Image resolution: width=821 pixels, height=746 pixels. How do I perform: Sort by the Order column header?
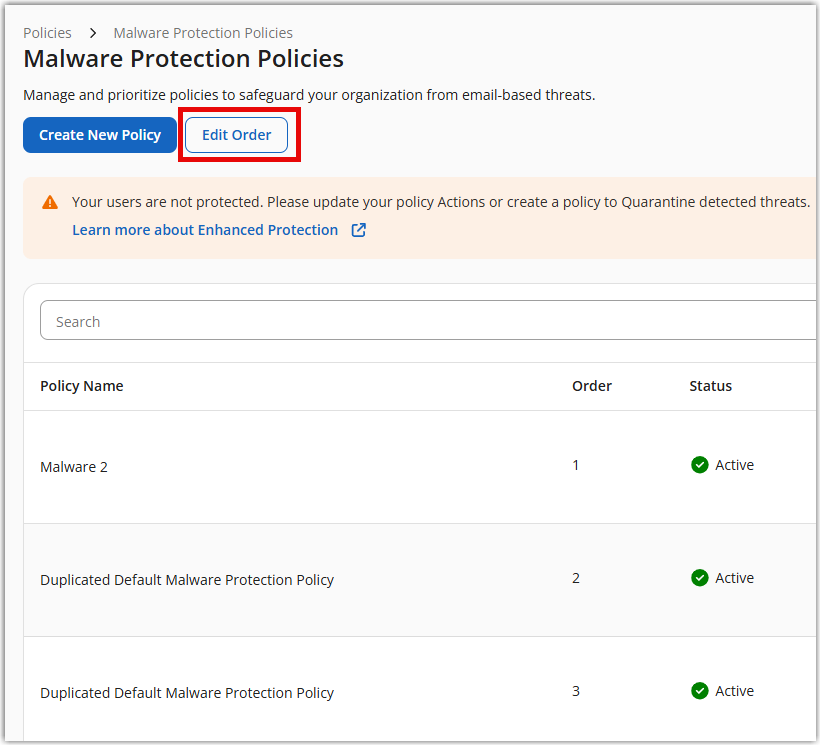[x=591, y=386]
